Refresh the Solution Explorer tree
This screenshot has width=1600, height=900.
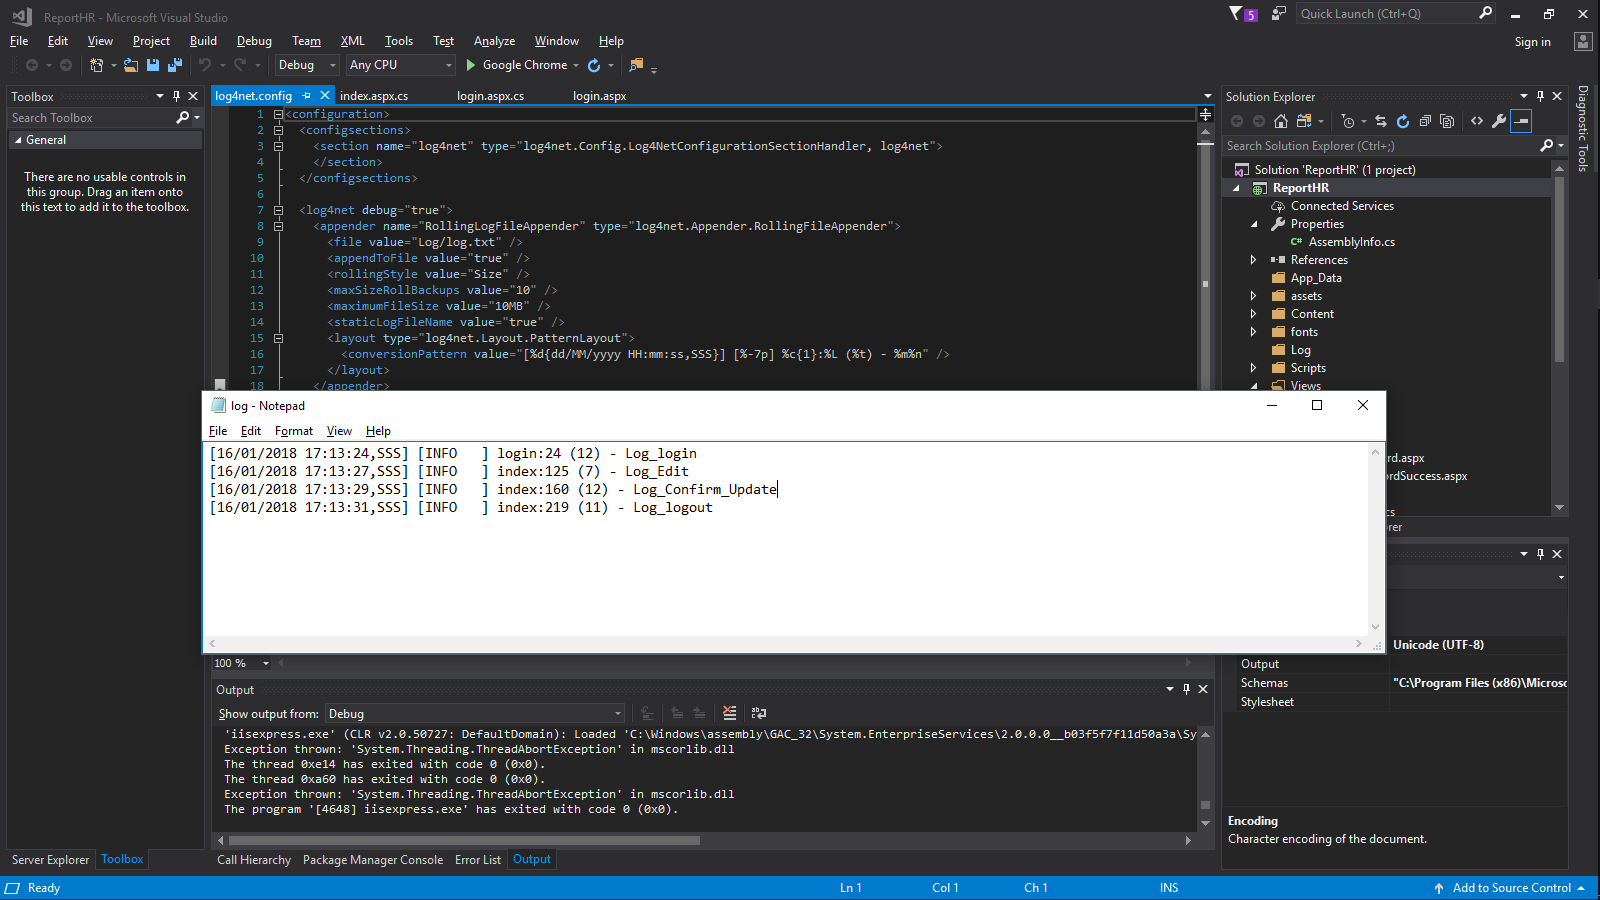click(x=1403, y=121)
